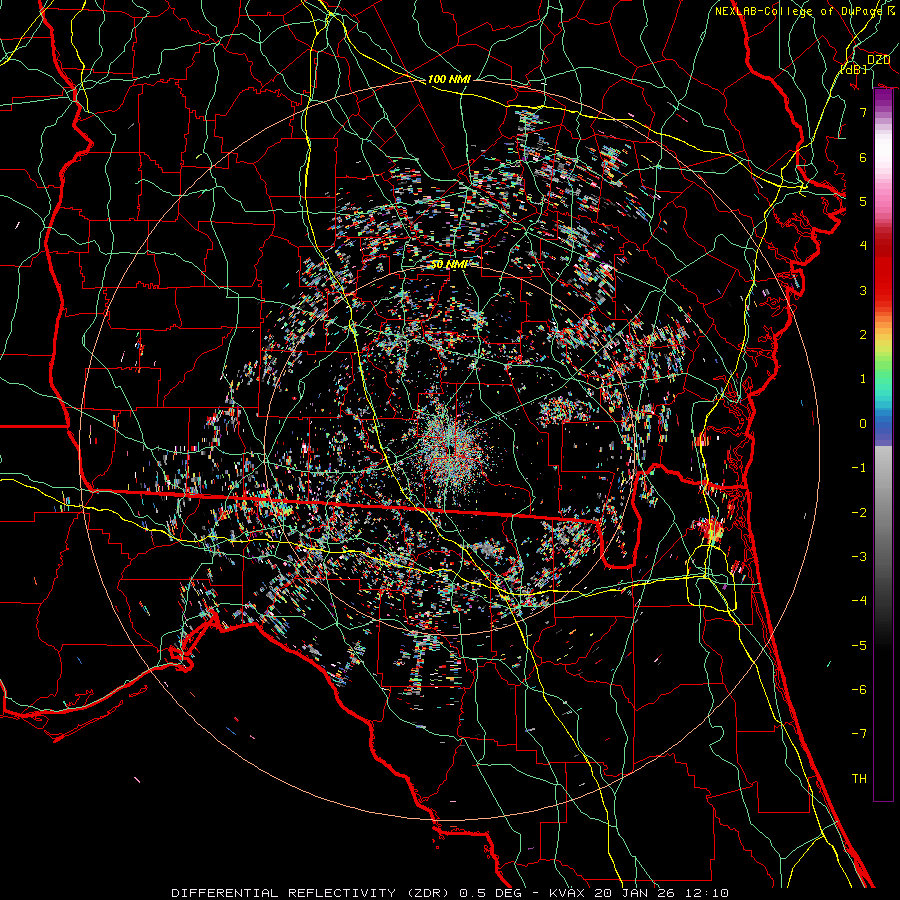Click the product title reading DIFFERENTIAL REFLECTIVITY (ZDR)

[312, 893]
